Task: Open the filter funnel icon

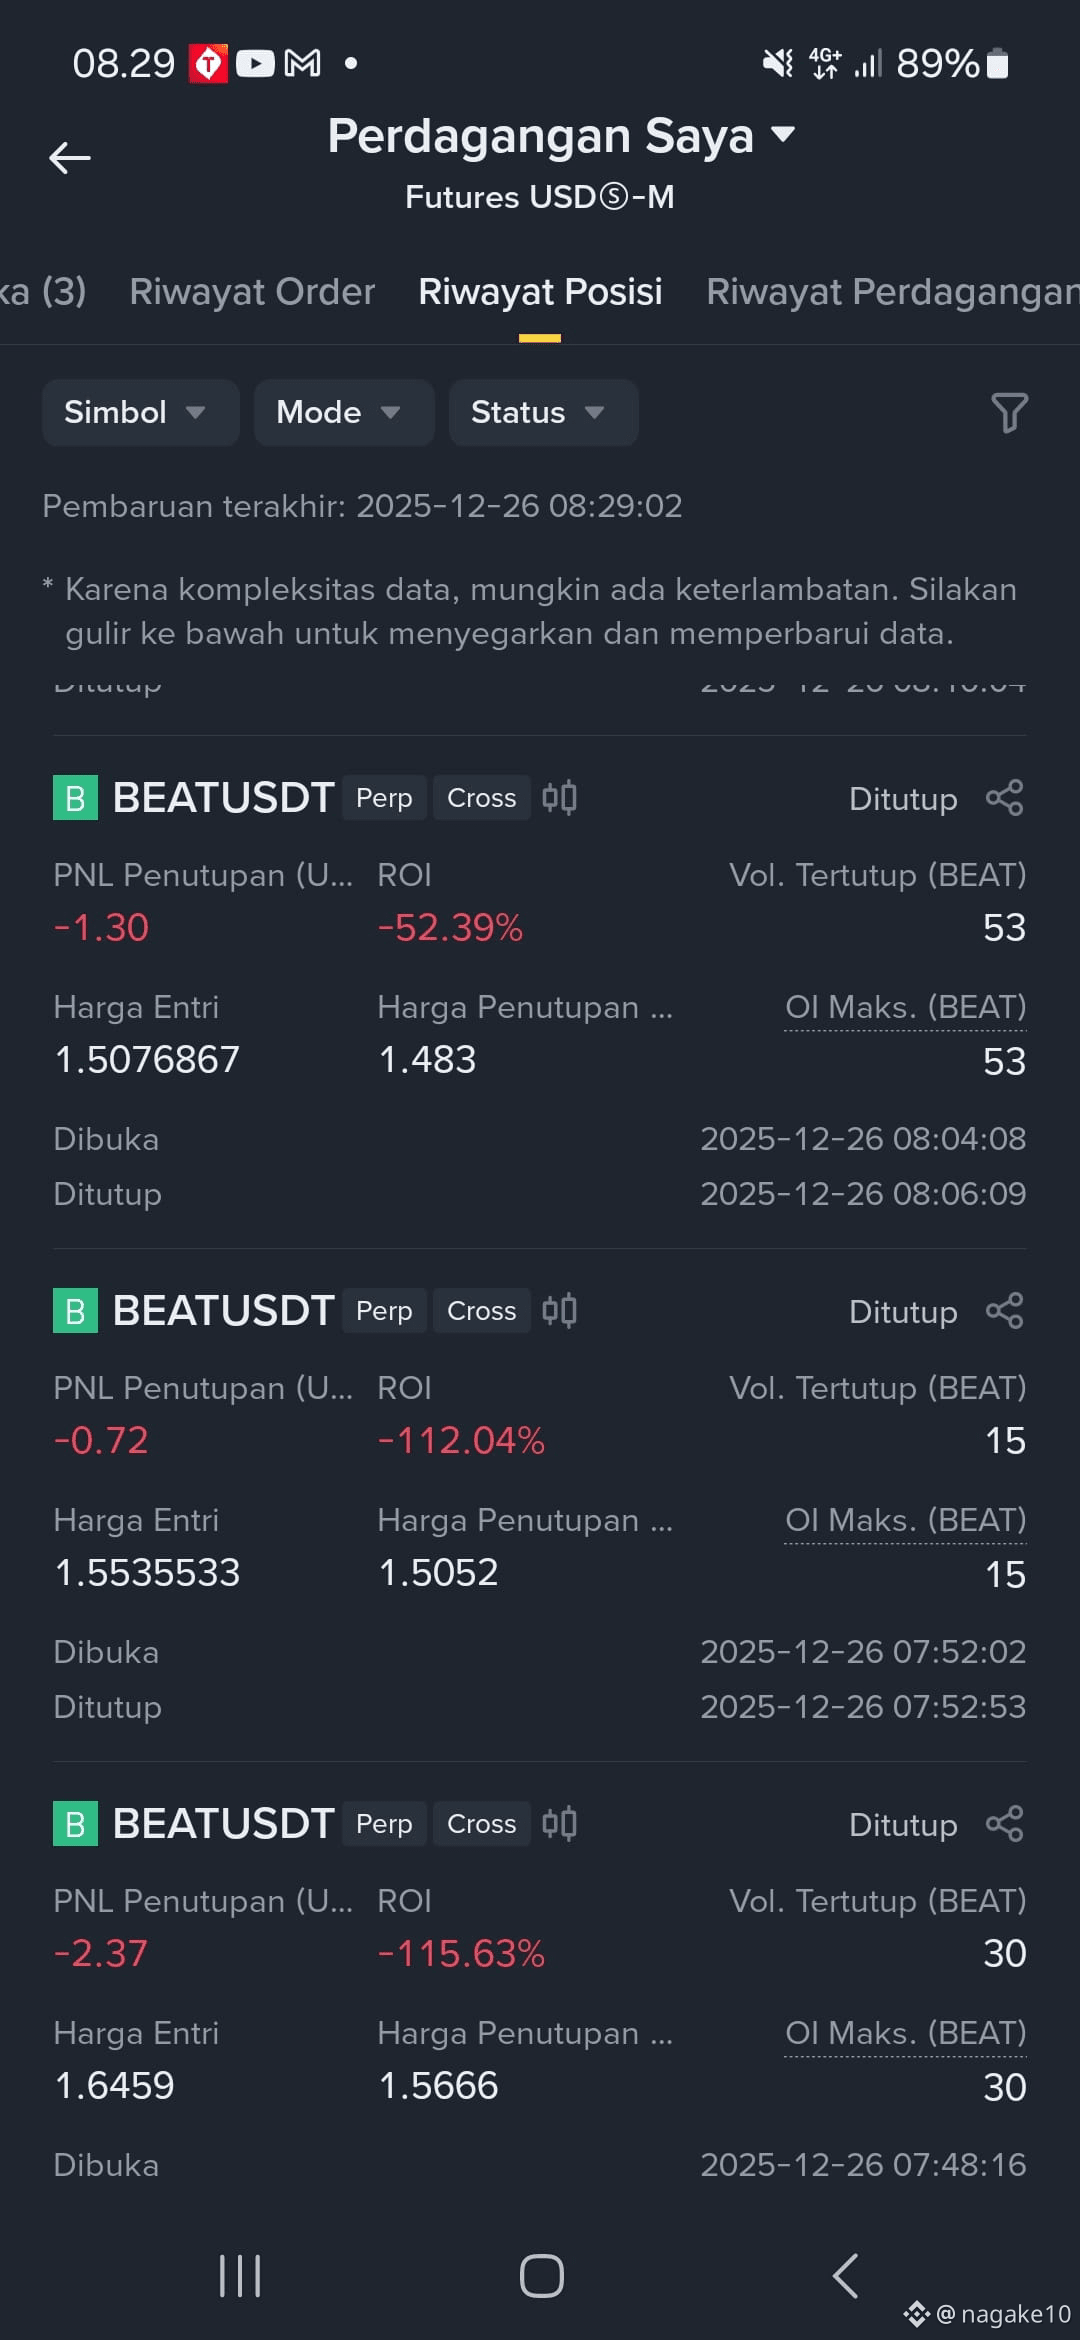Action: click(x=1009, y=412)
